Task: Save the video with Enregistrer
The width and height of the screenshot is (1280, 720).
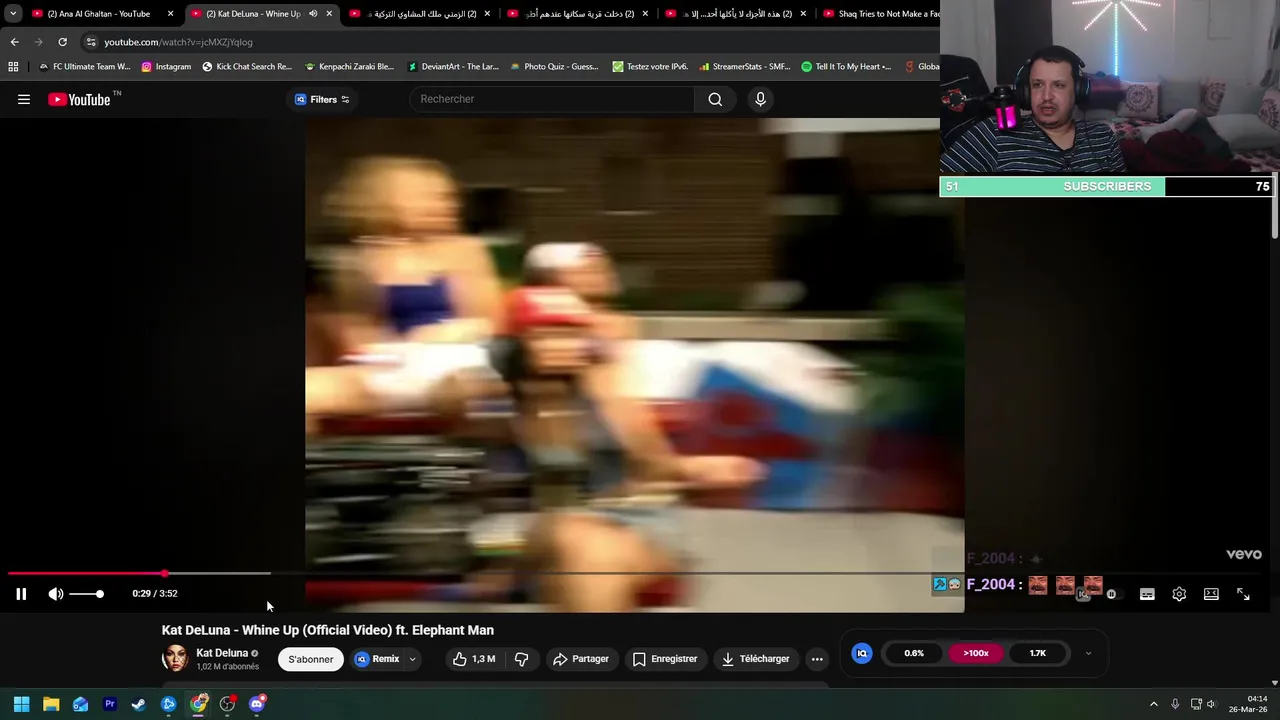Action: (x=666, y=659)
